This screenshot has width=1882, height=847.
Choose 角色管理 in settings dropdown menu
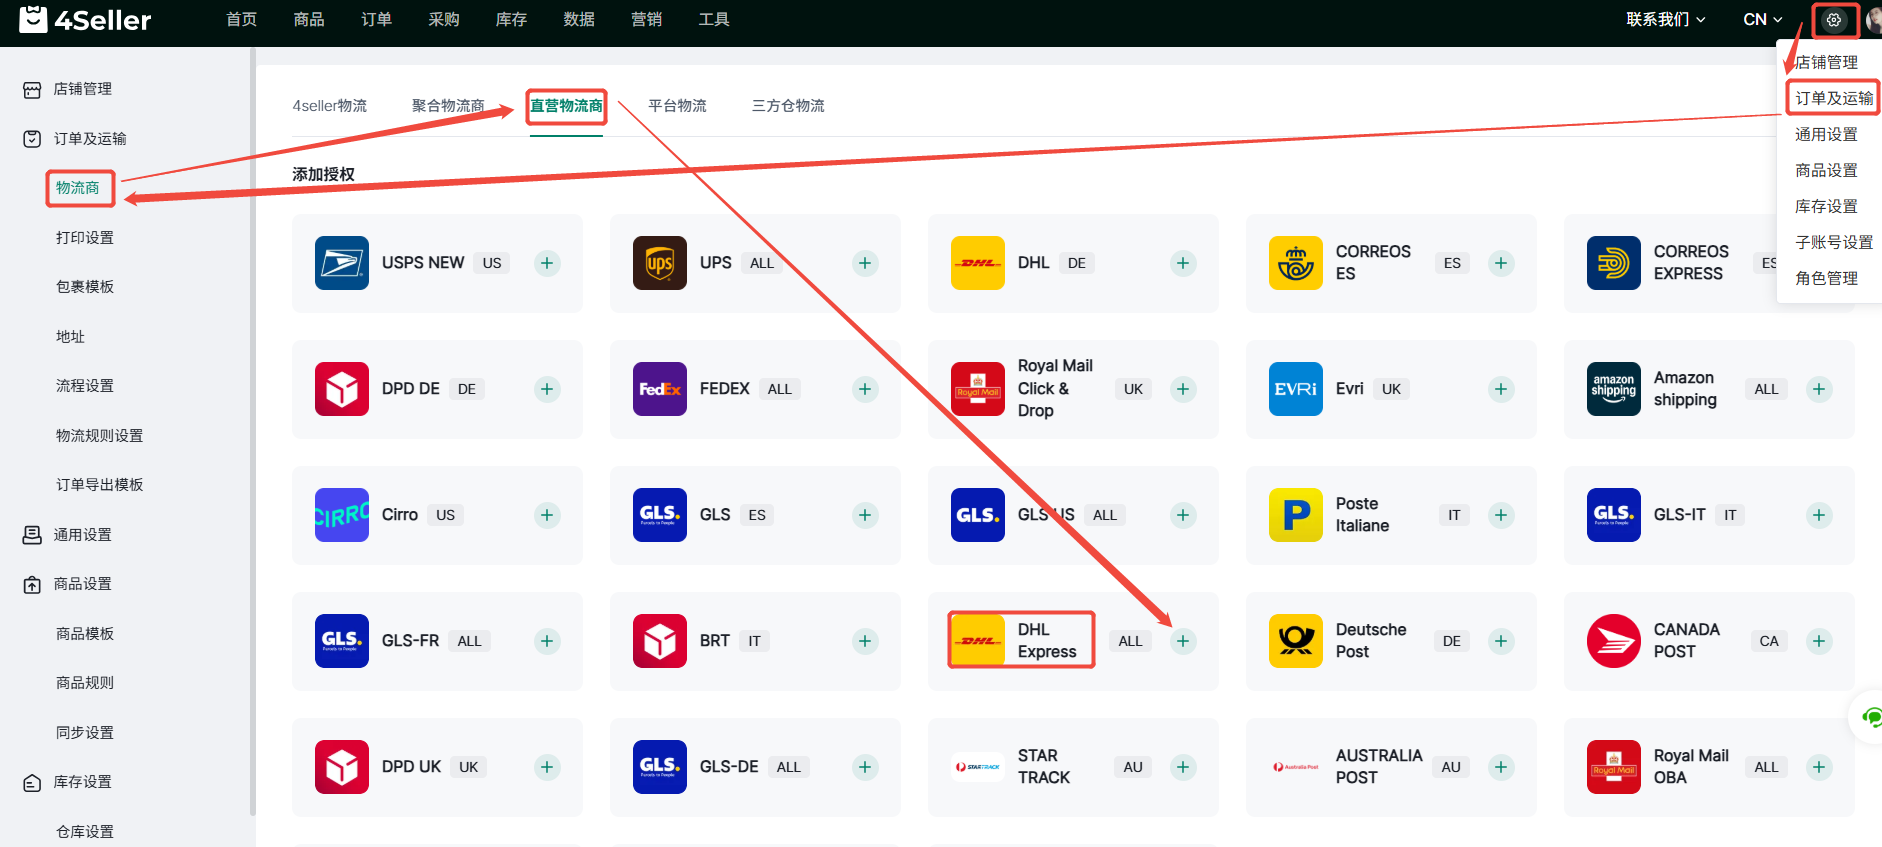1826,278
